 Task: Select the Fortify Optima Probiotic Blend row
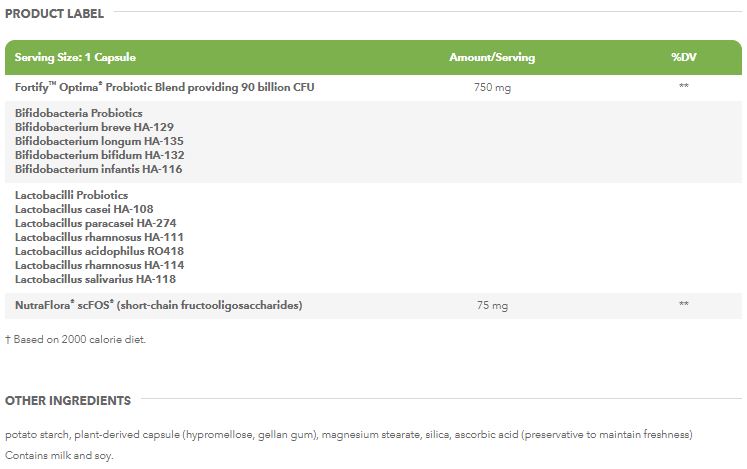165,87
